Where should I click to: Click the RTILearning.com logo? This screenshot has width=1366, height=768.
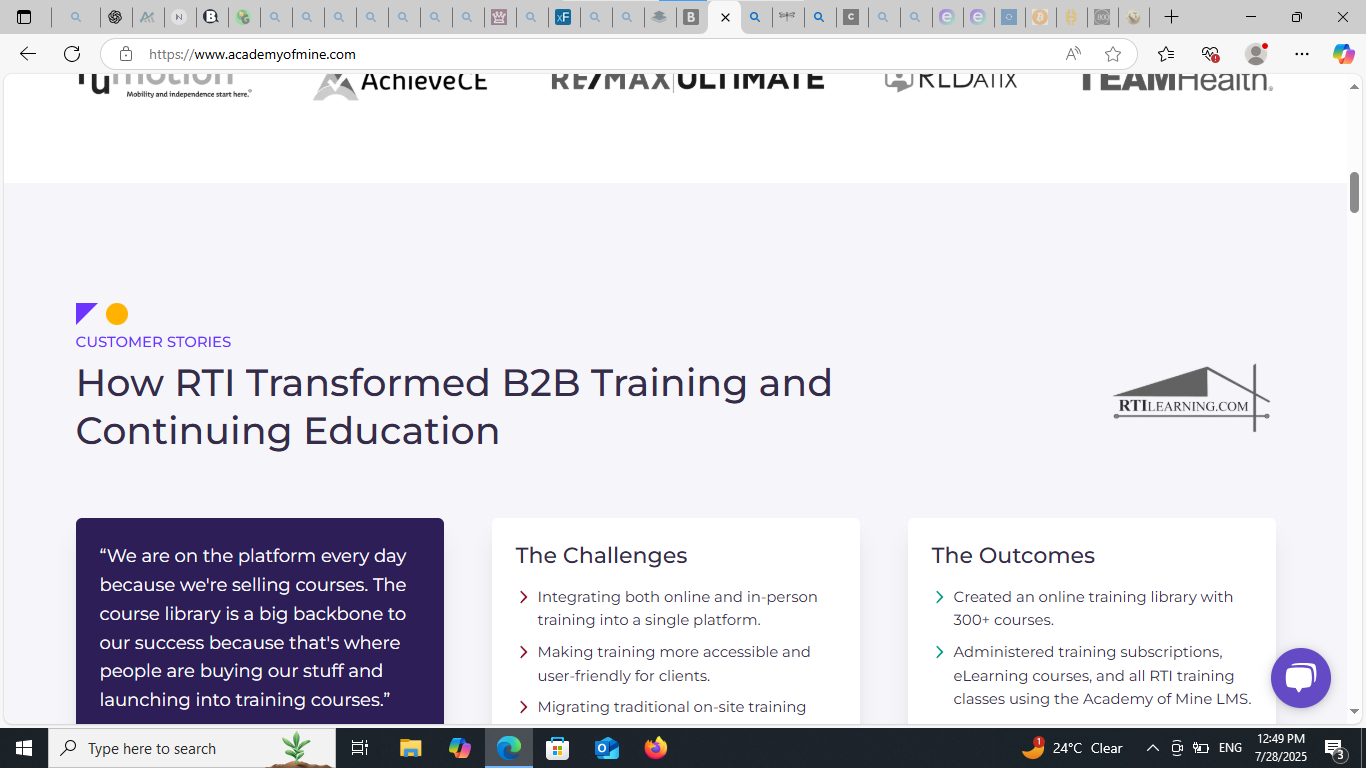[1192, 397]
